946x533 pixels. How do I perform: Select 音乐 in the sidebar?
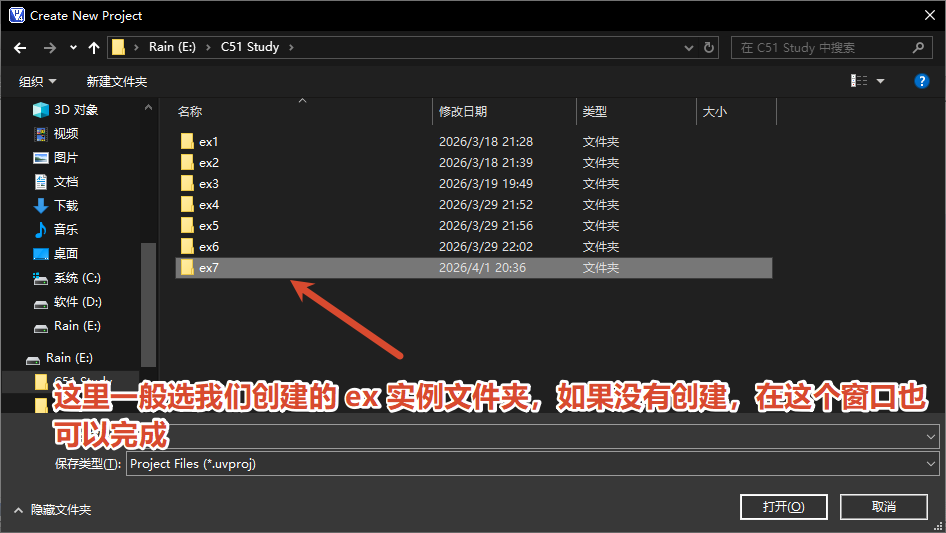pyautogui.click(x=56, y=230)
